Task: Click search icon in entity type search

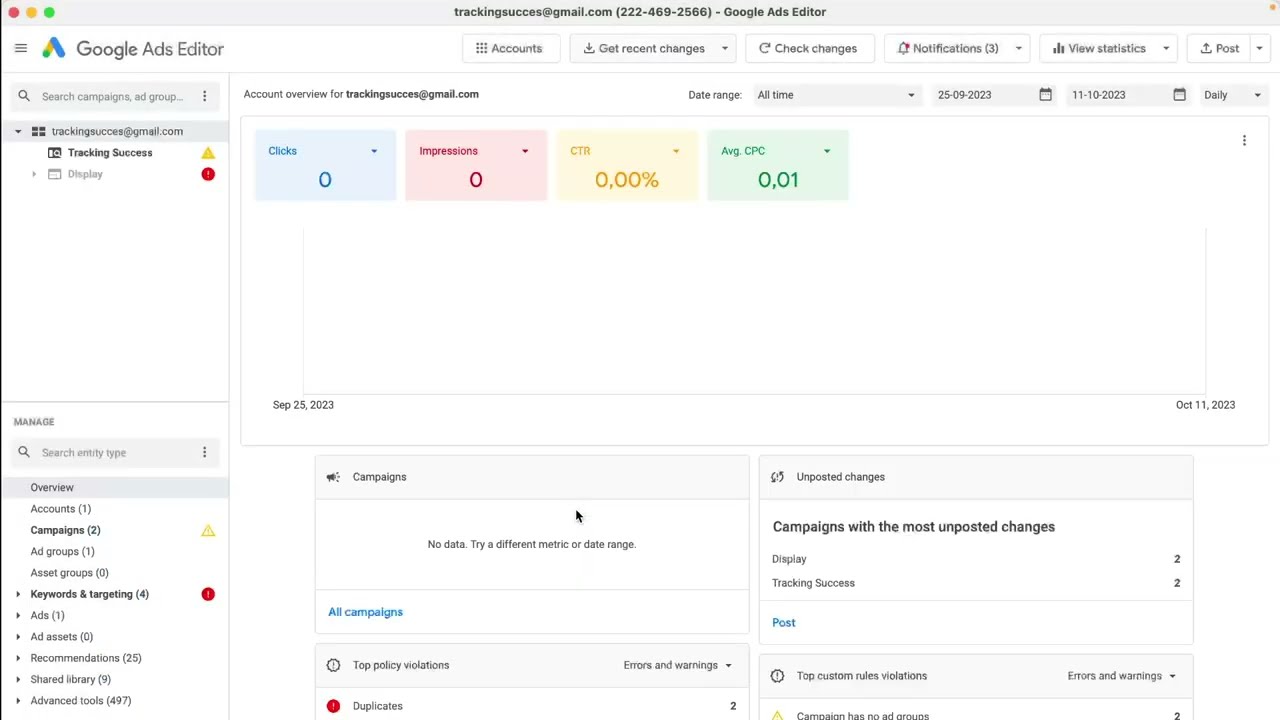Action: coord(24,452)
